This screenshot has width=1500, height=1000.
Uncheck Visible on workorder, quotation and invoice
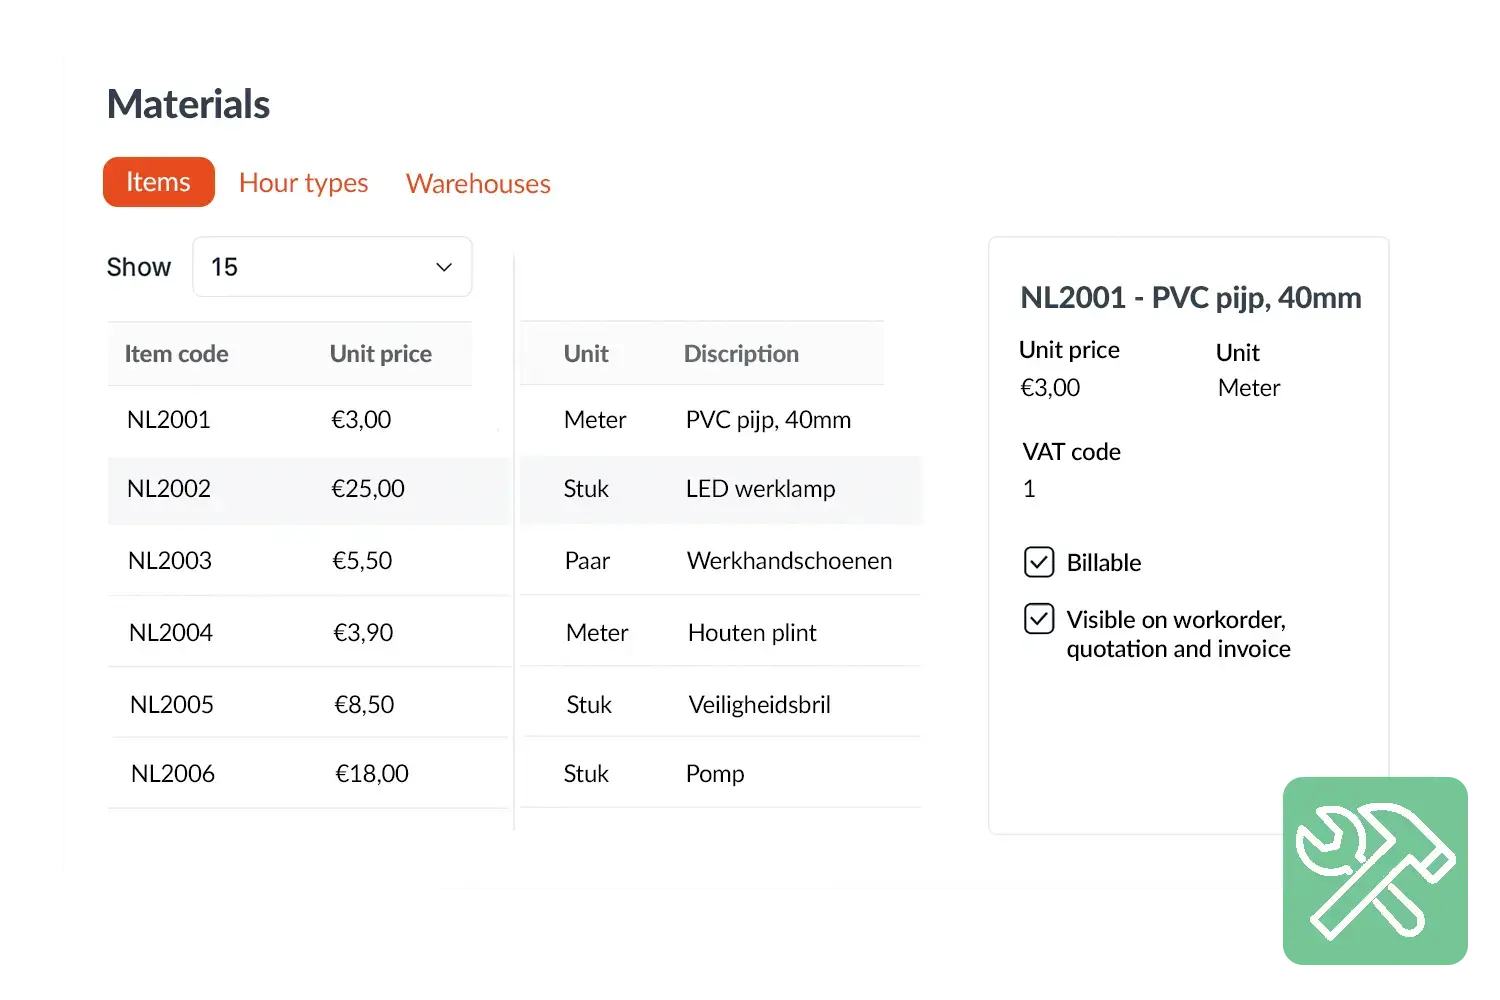1039,620
